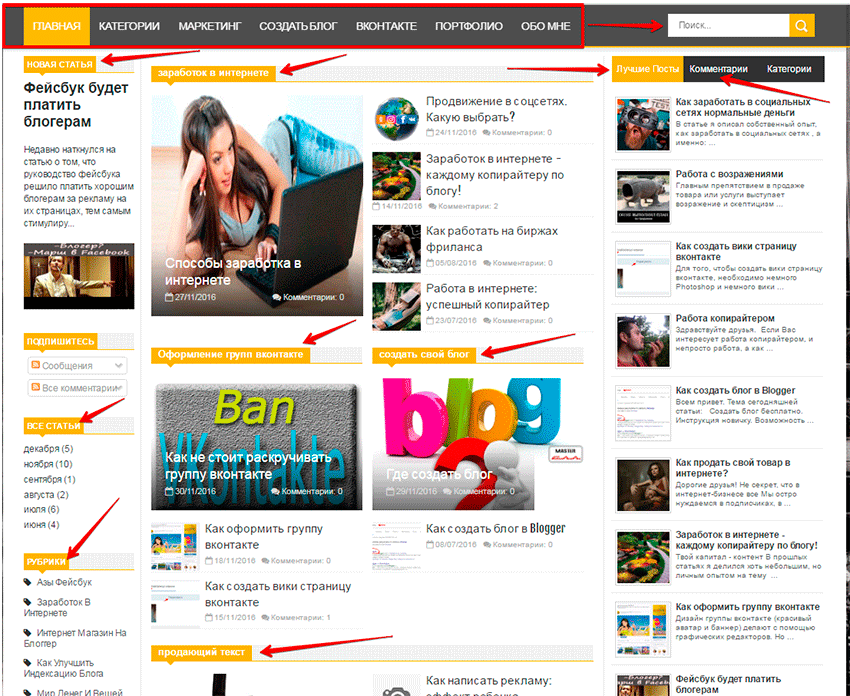850x696 pixels.
Task: Open the ГЛАВНАЯ menu item
Action: pyautogui.click(x=56, y=26)
